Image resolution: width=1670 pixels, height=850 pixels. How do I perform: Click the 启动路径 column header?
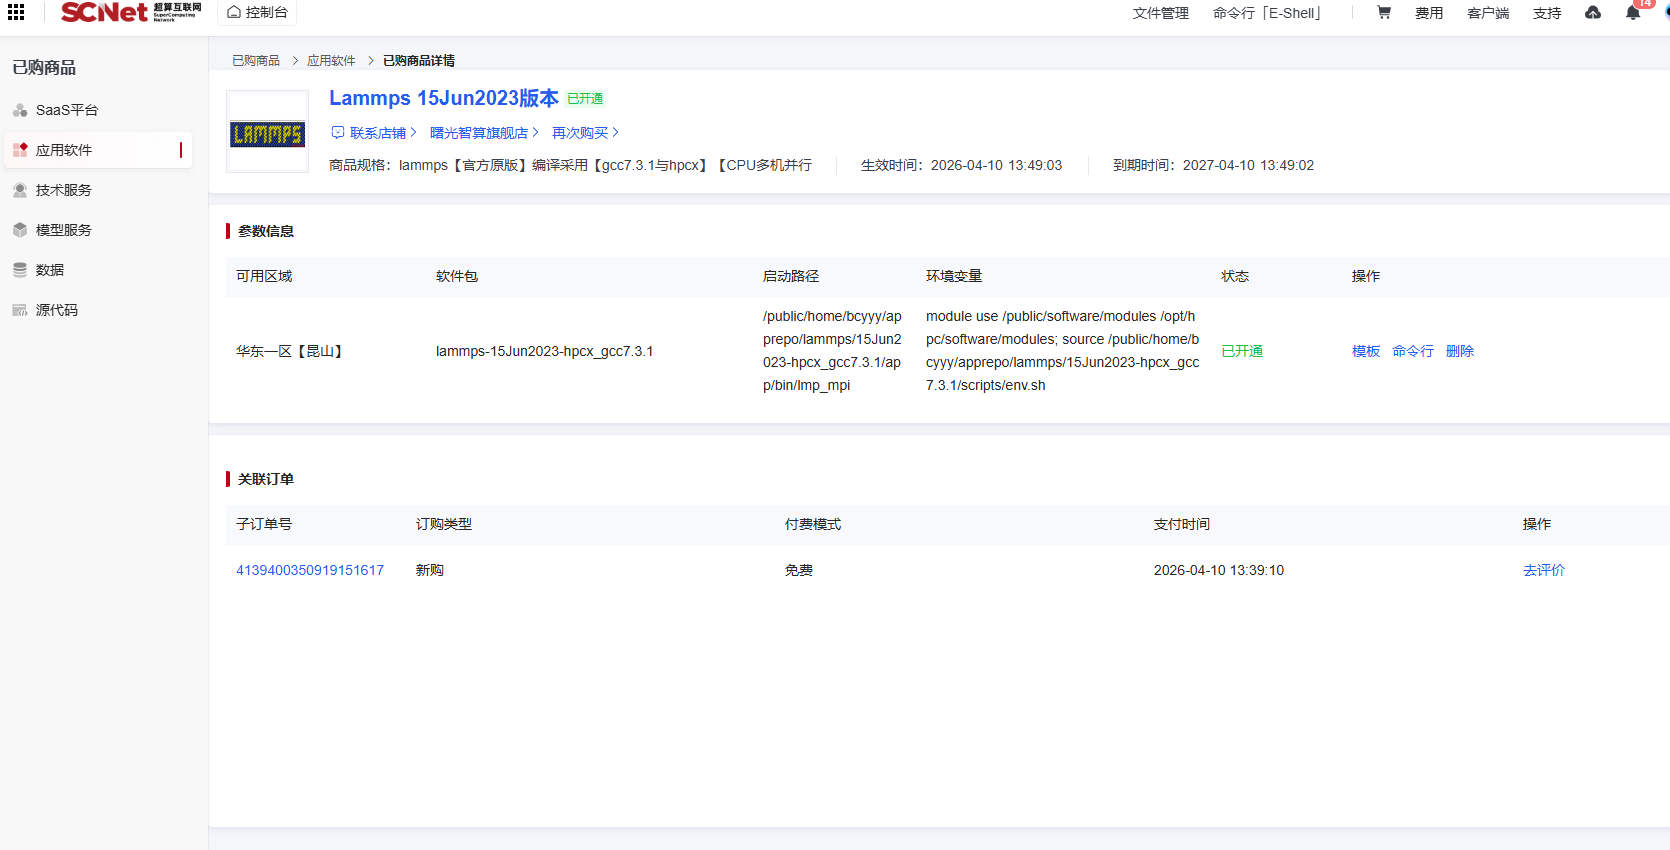791,276
